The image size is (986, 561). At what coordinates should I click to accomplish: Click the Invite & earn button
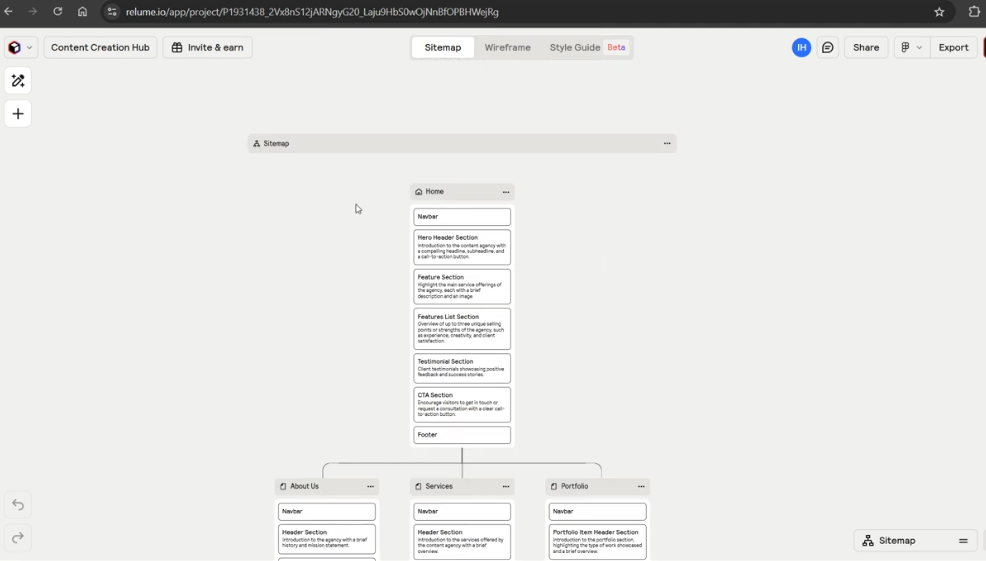208,48
